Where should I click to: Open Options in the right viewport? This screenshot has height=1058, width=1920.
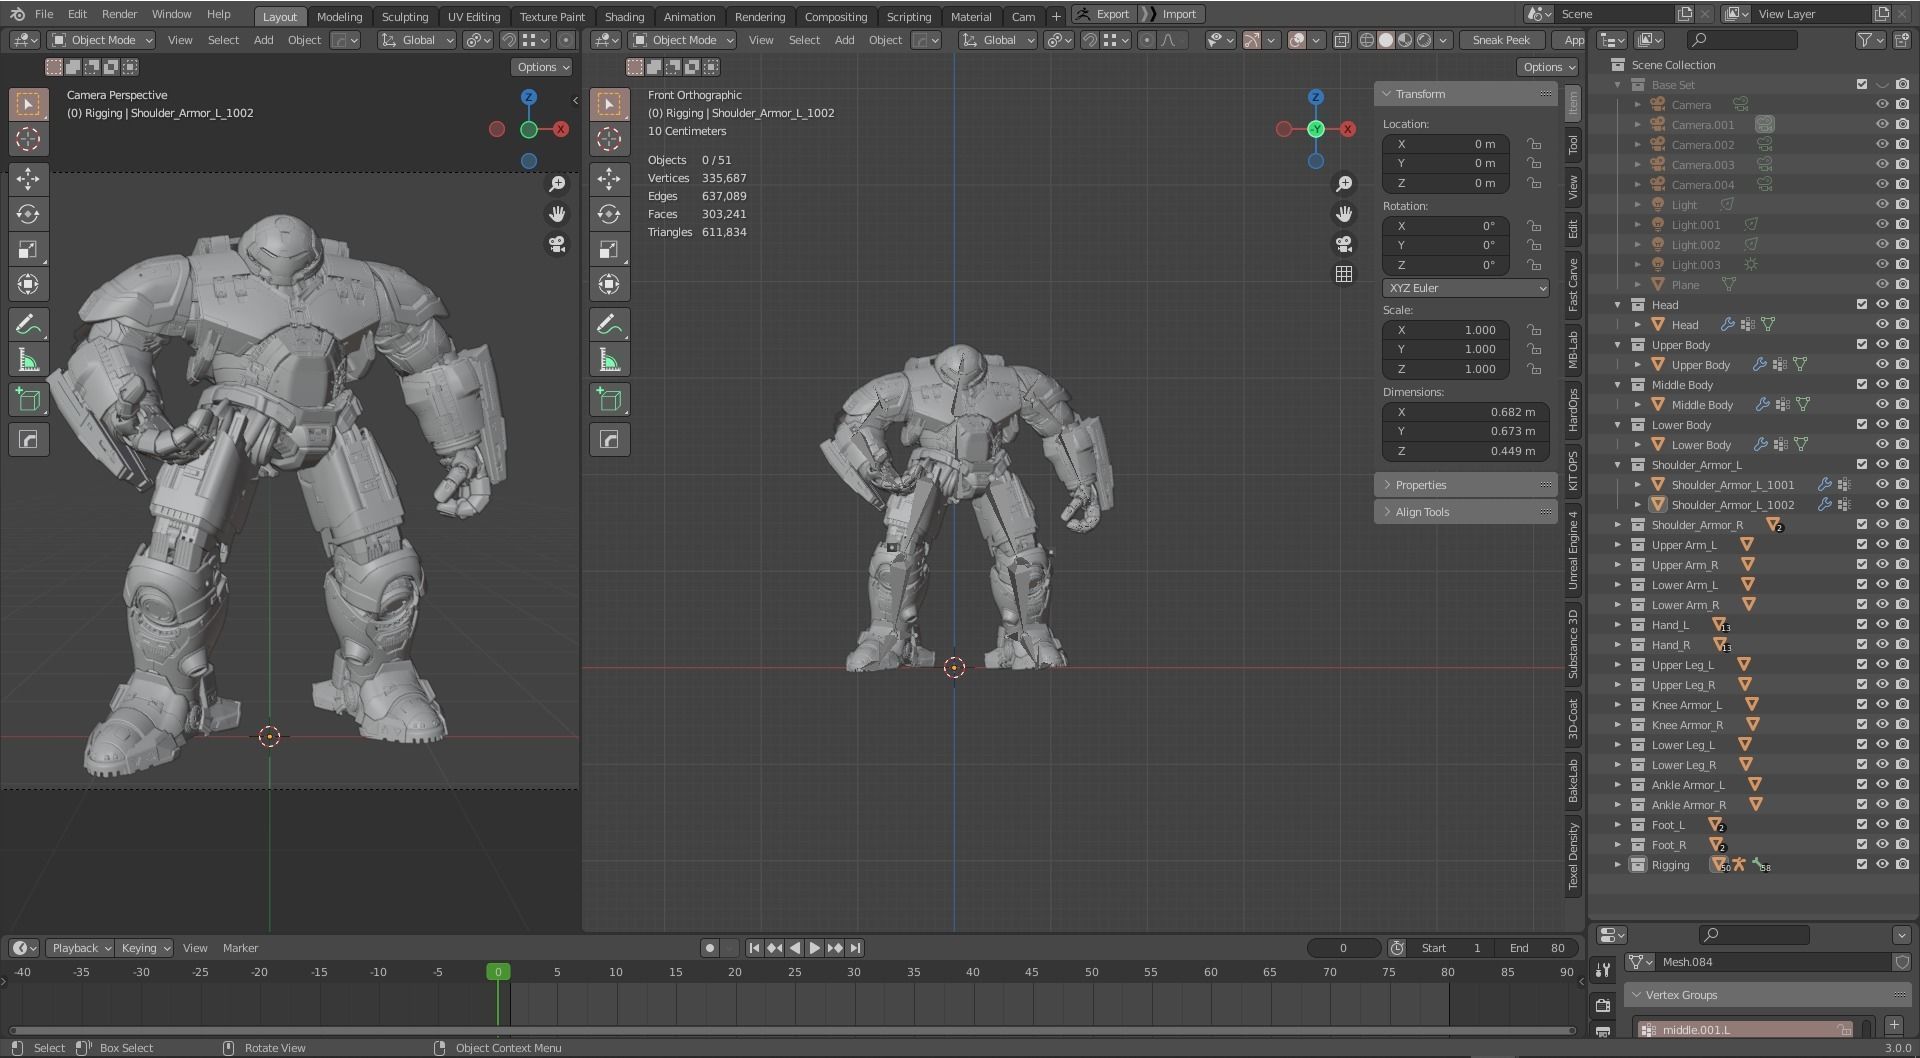(1547, 67)
